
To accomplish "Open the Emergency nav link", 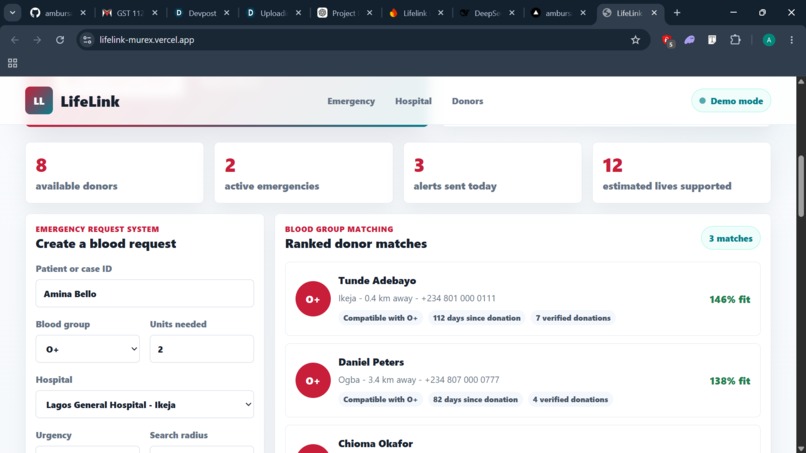I will 351,101.
